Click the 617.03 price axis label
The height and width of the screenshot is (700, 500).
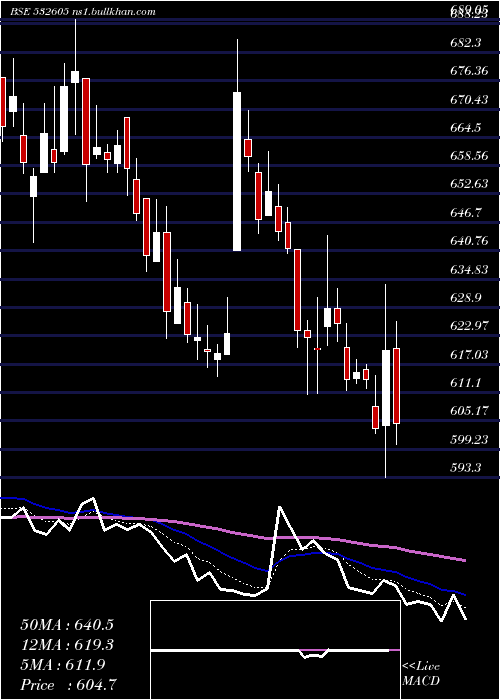pos(470,355)
